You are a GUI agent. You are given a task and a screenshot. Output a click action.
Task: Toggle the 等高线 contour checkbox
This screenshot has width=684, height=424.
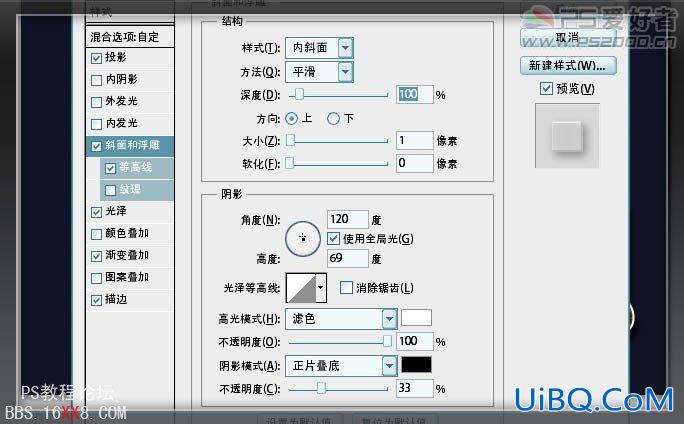coord(110,168)
